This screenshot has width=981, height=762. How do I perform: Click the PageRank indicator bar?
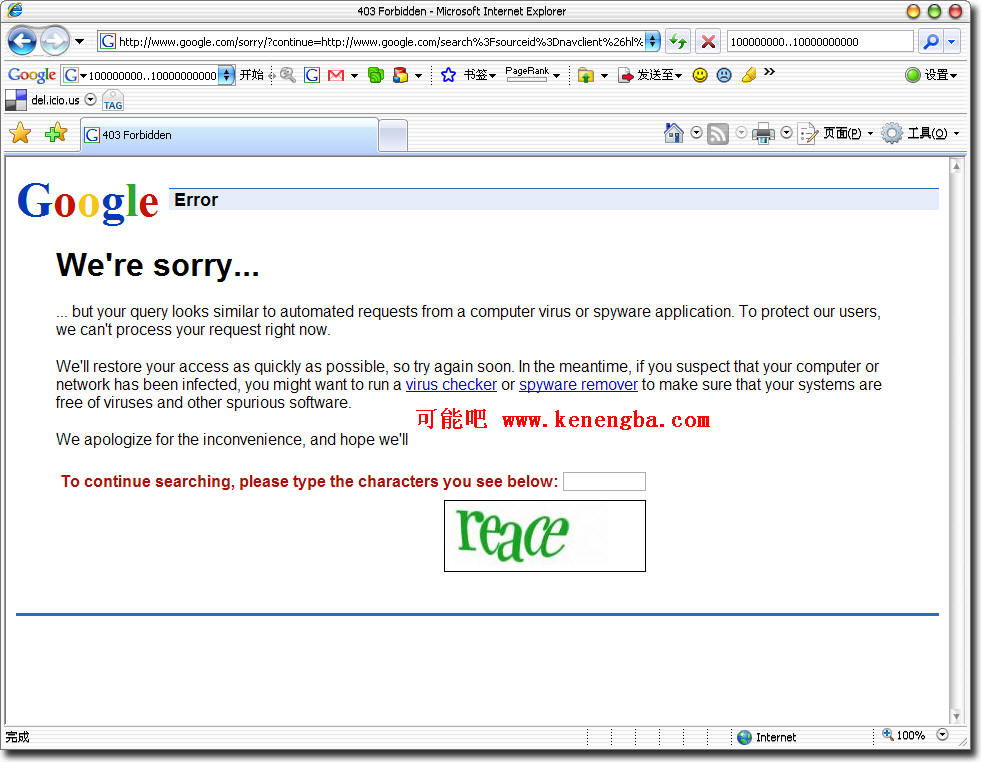click(x=527, y=75)
